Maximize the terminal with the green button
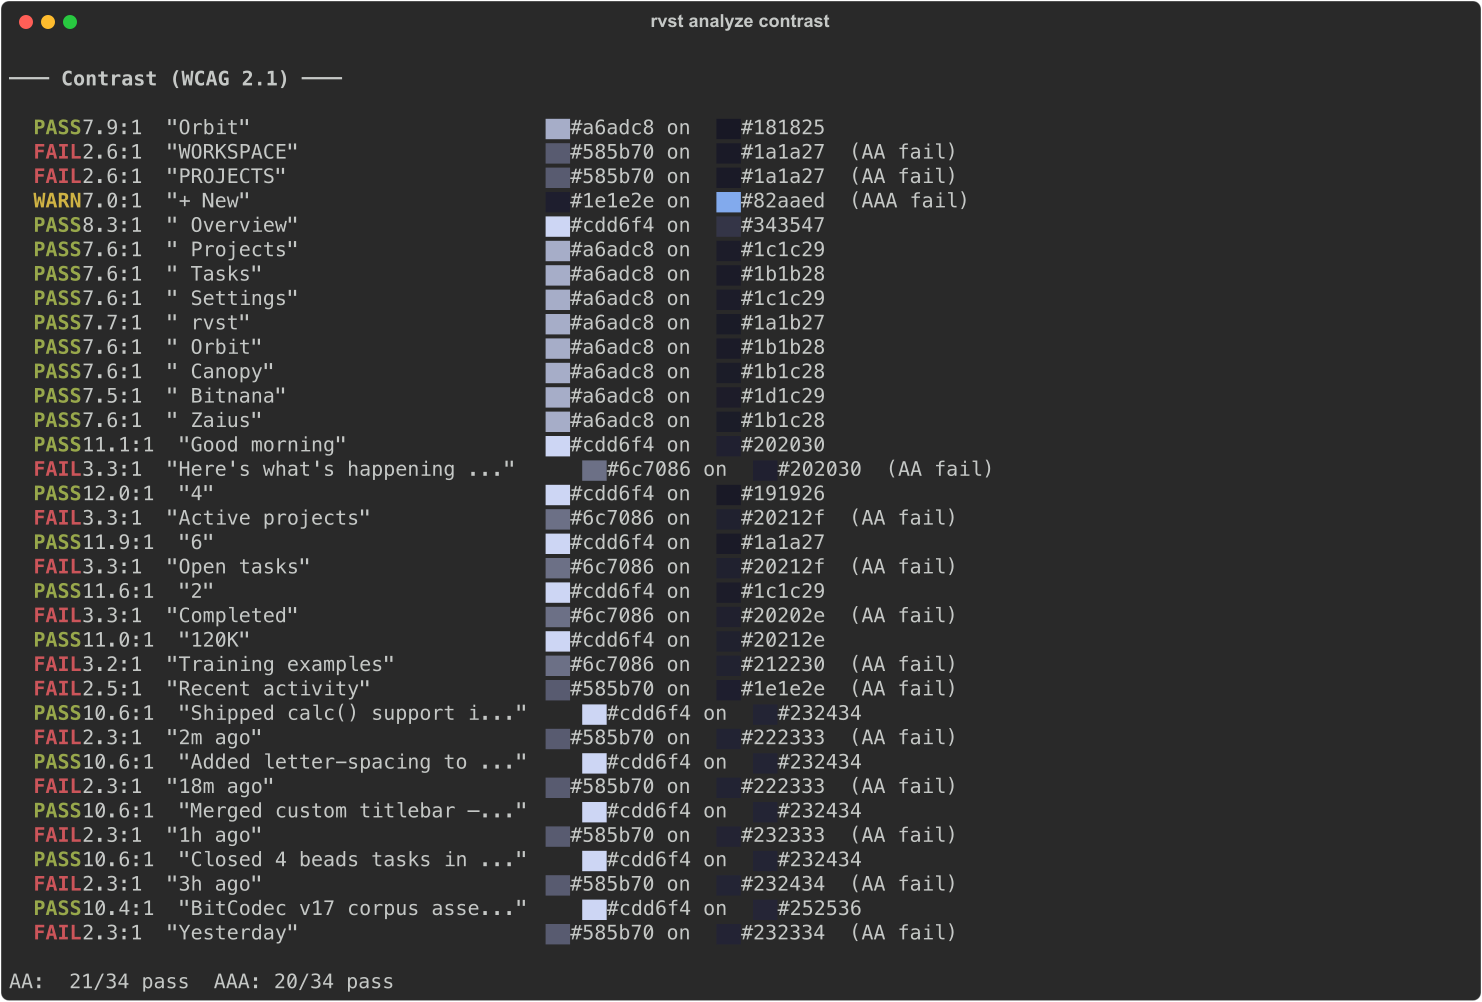Screen dimensions: 1482x1002 [x=70, y=22]
